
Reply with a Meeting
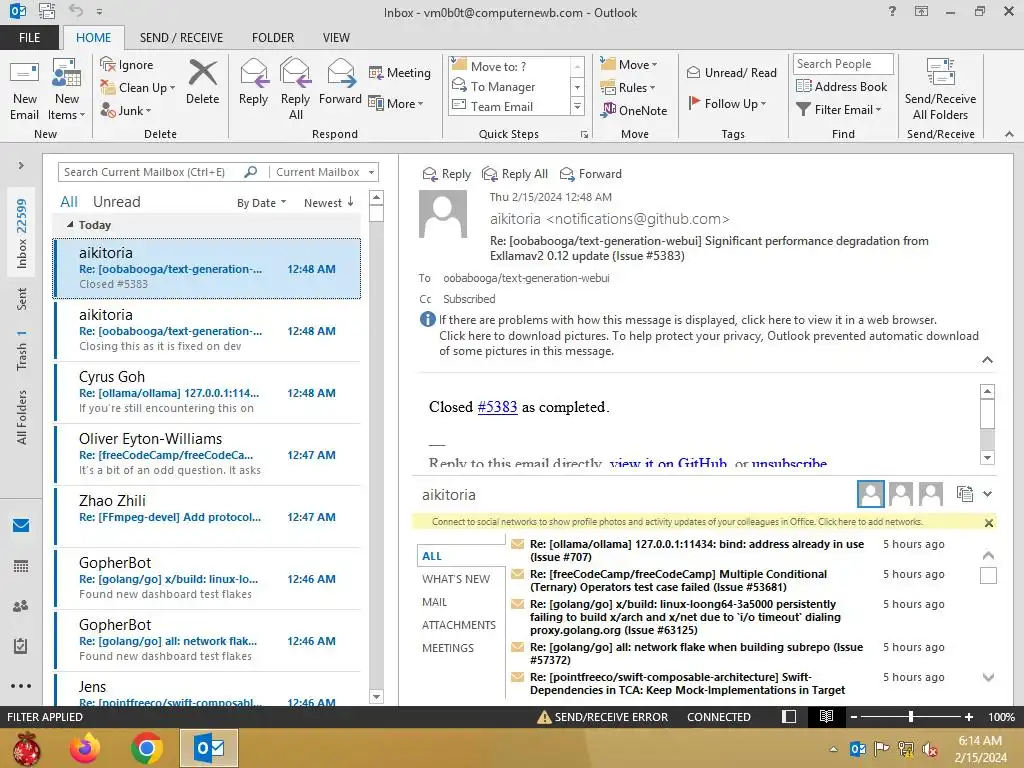click(x=400, y=72)
